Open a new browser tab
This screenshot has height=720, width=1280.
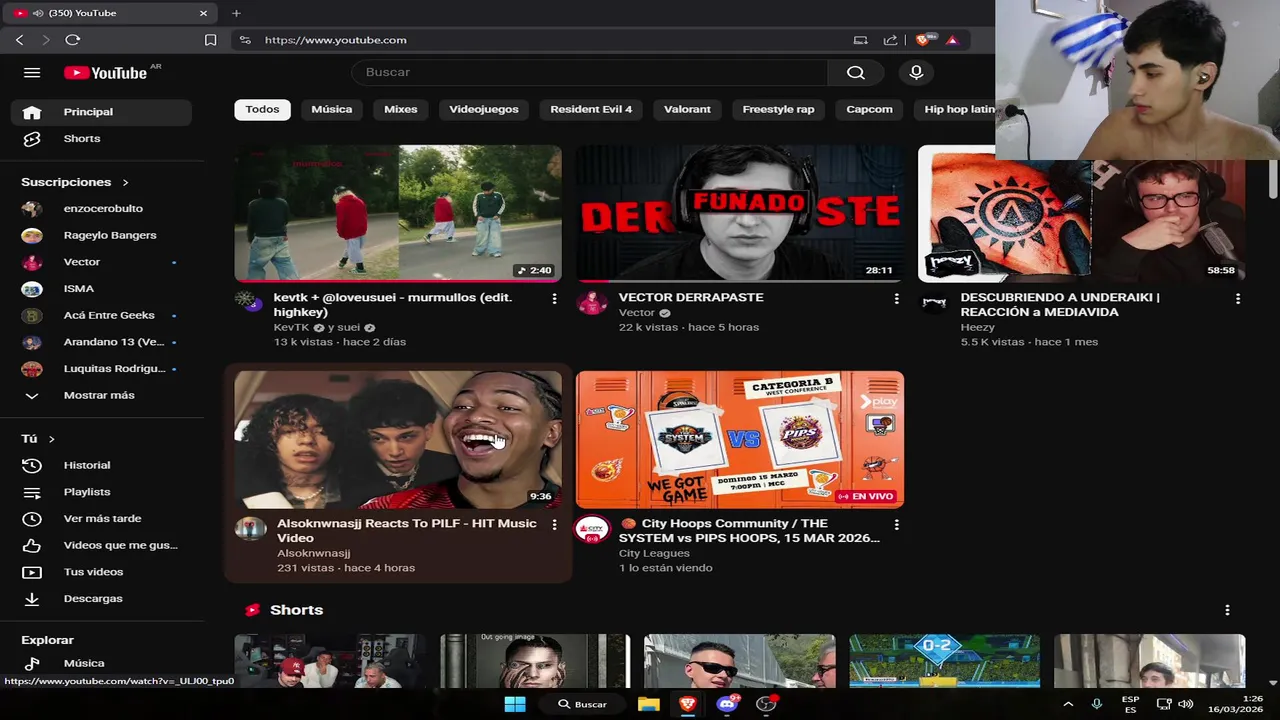(236, 13)
